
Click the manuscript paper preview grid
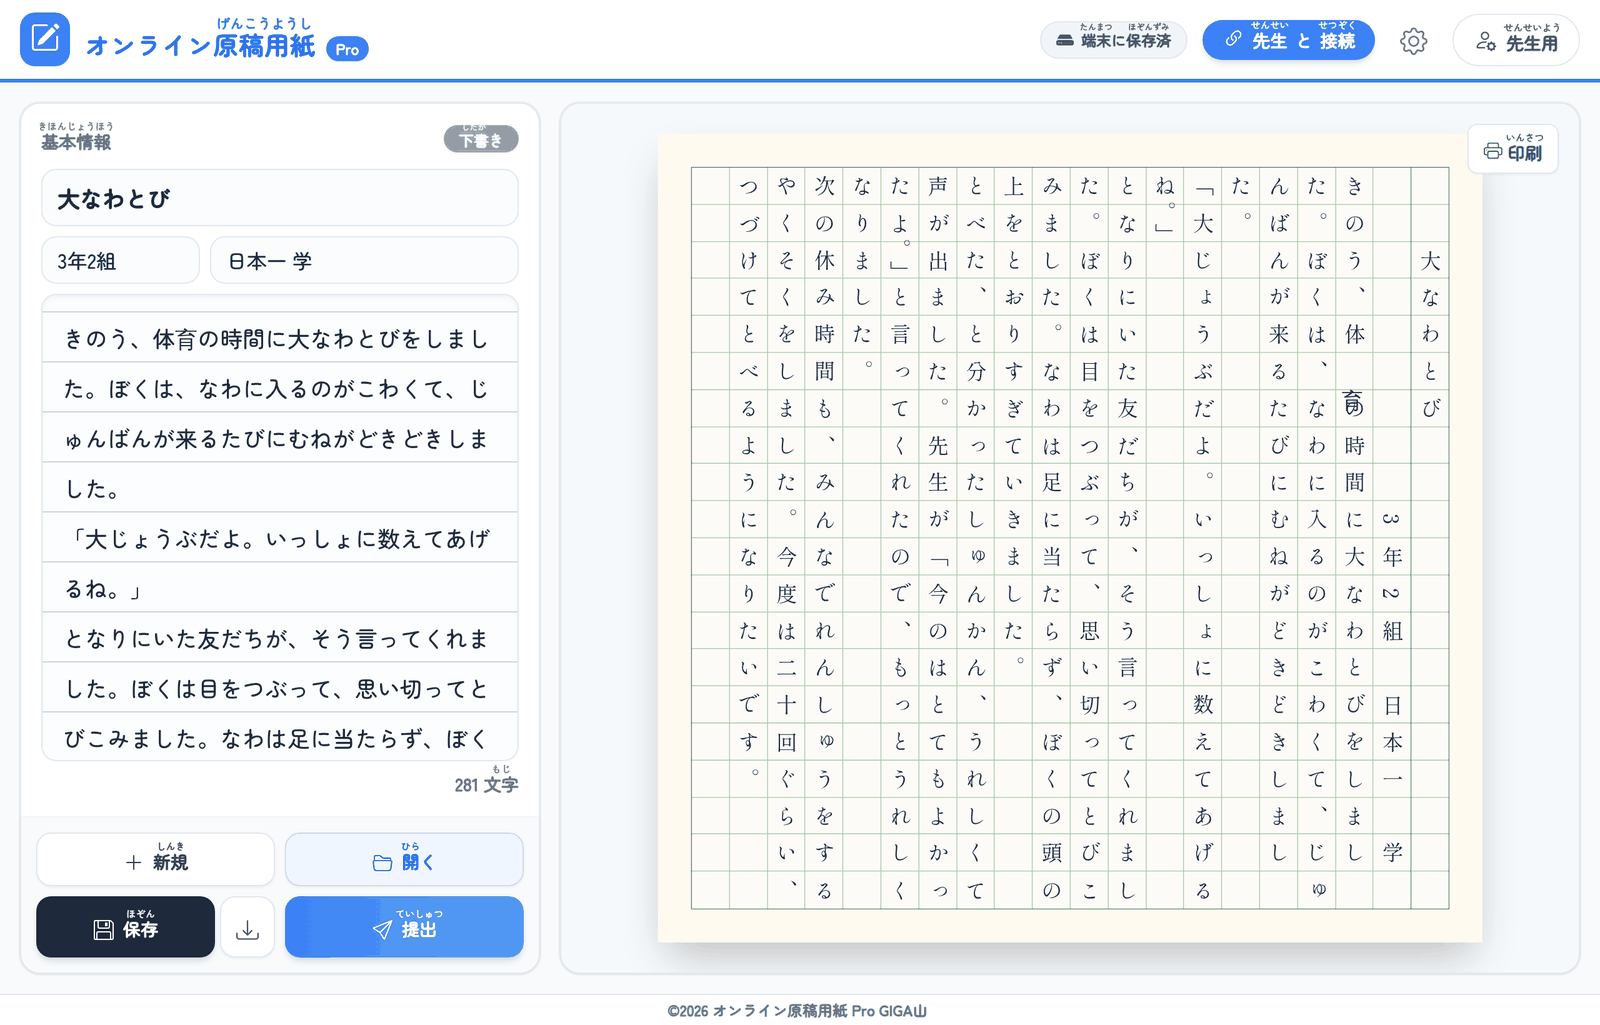coord(1070,538)
